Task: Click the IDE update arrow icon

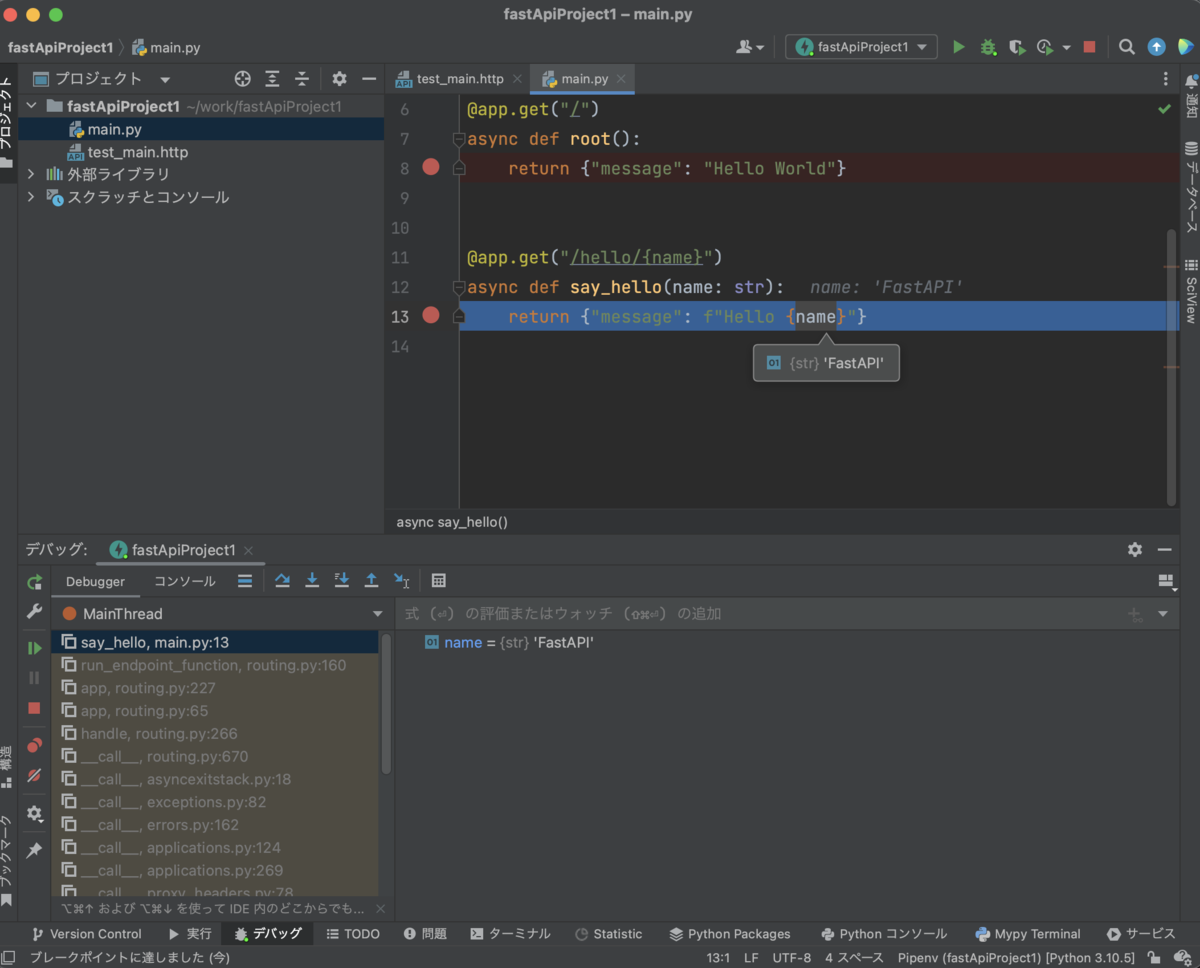Action: [x=1156, y=47]
